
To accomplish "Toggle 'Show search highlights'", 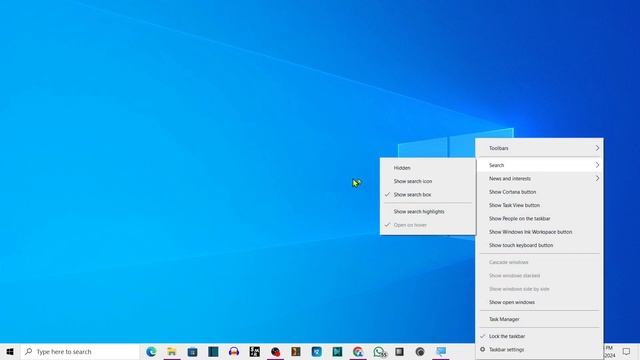I will pyautogui.click(x=427, y=211).
